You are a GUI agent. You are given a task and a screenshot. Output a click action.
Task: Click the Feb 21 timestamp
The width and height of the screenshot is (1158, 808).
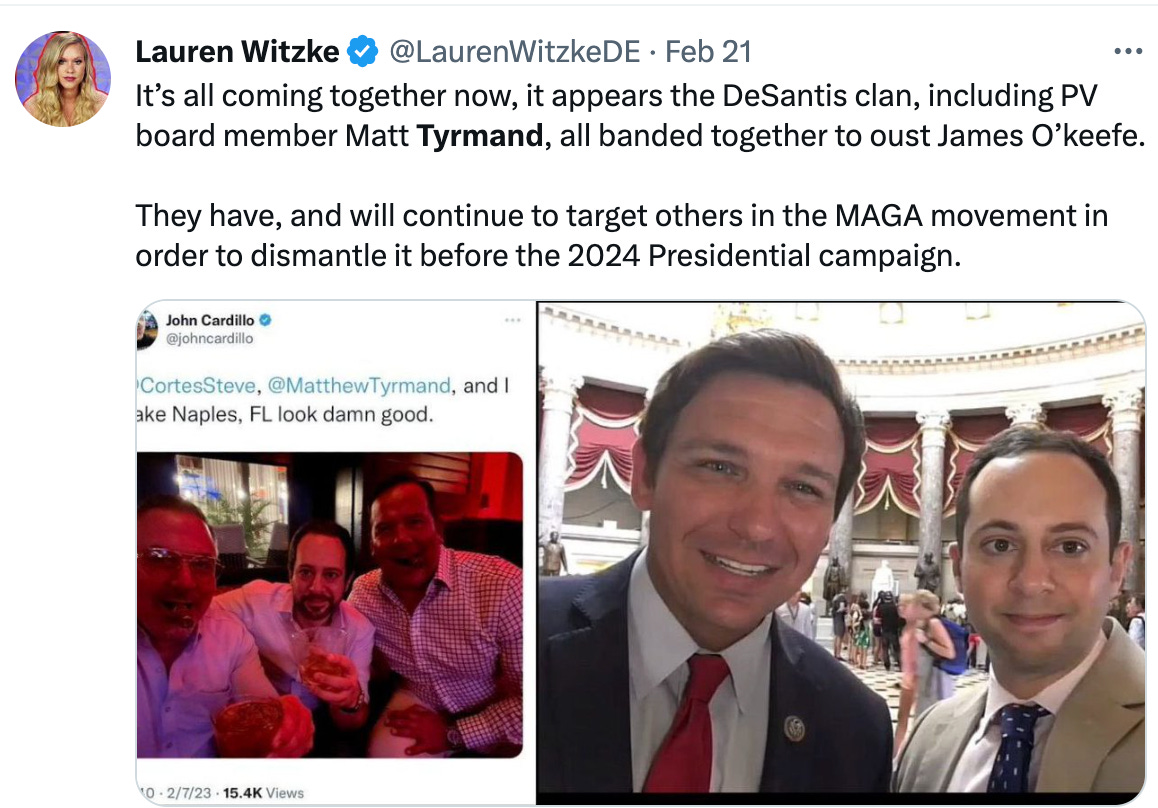[x=708, y=52]
